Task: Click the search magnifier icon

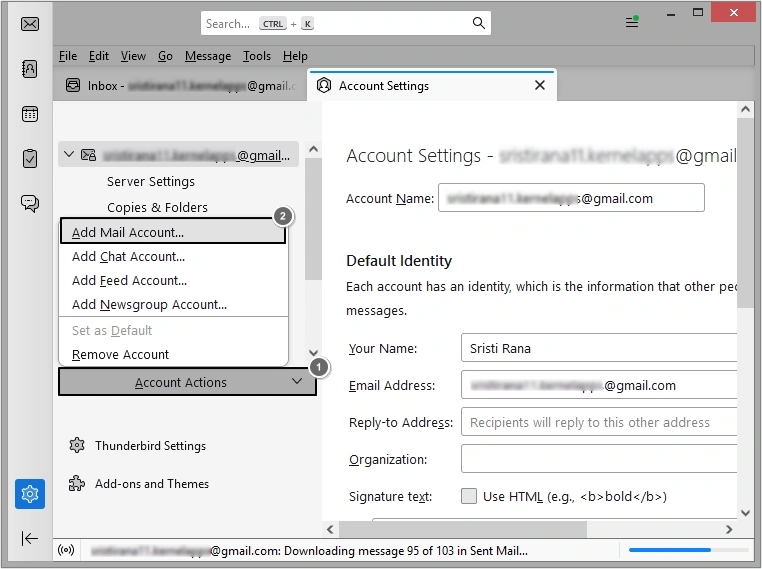Action: click(479, 23)
